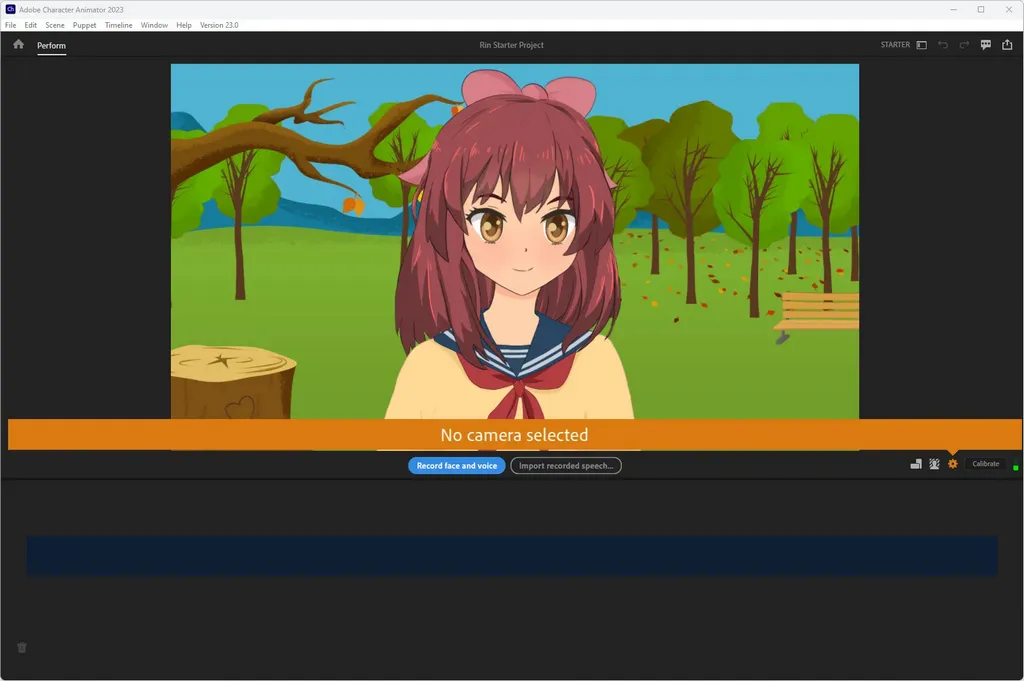Open the File menu
Image resolution: width=1024 pixels, height=681 pixels.
10,25
